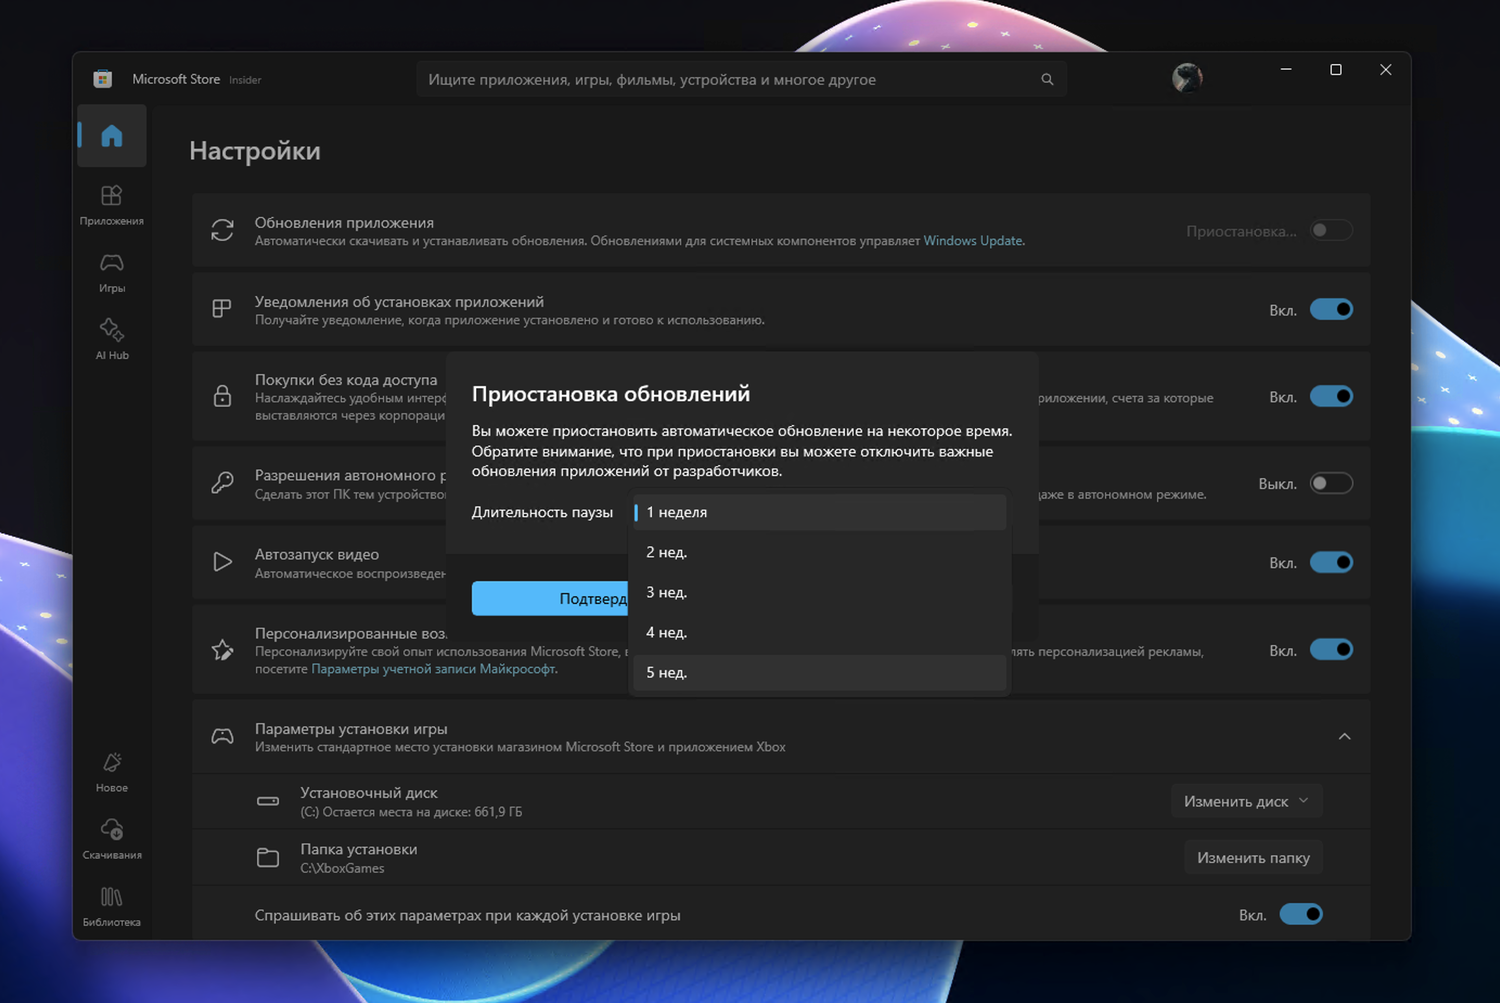Click the Автозапуск видео row title

coord(317,554)
